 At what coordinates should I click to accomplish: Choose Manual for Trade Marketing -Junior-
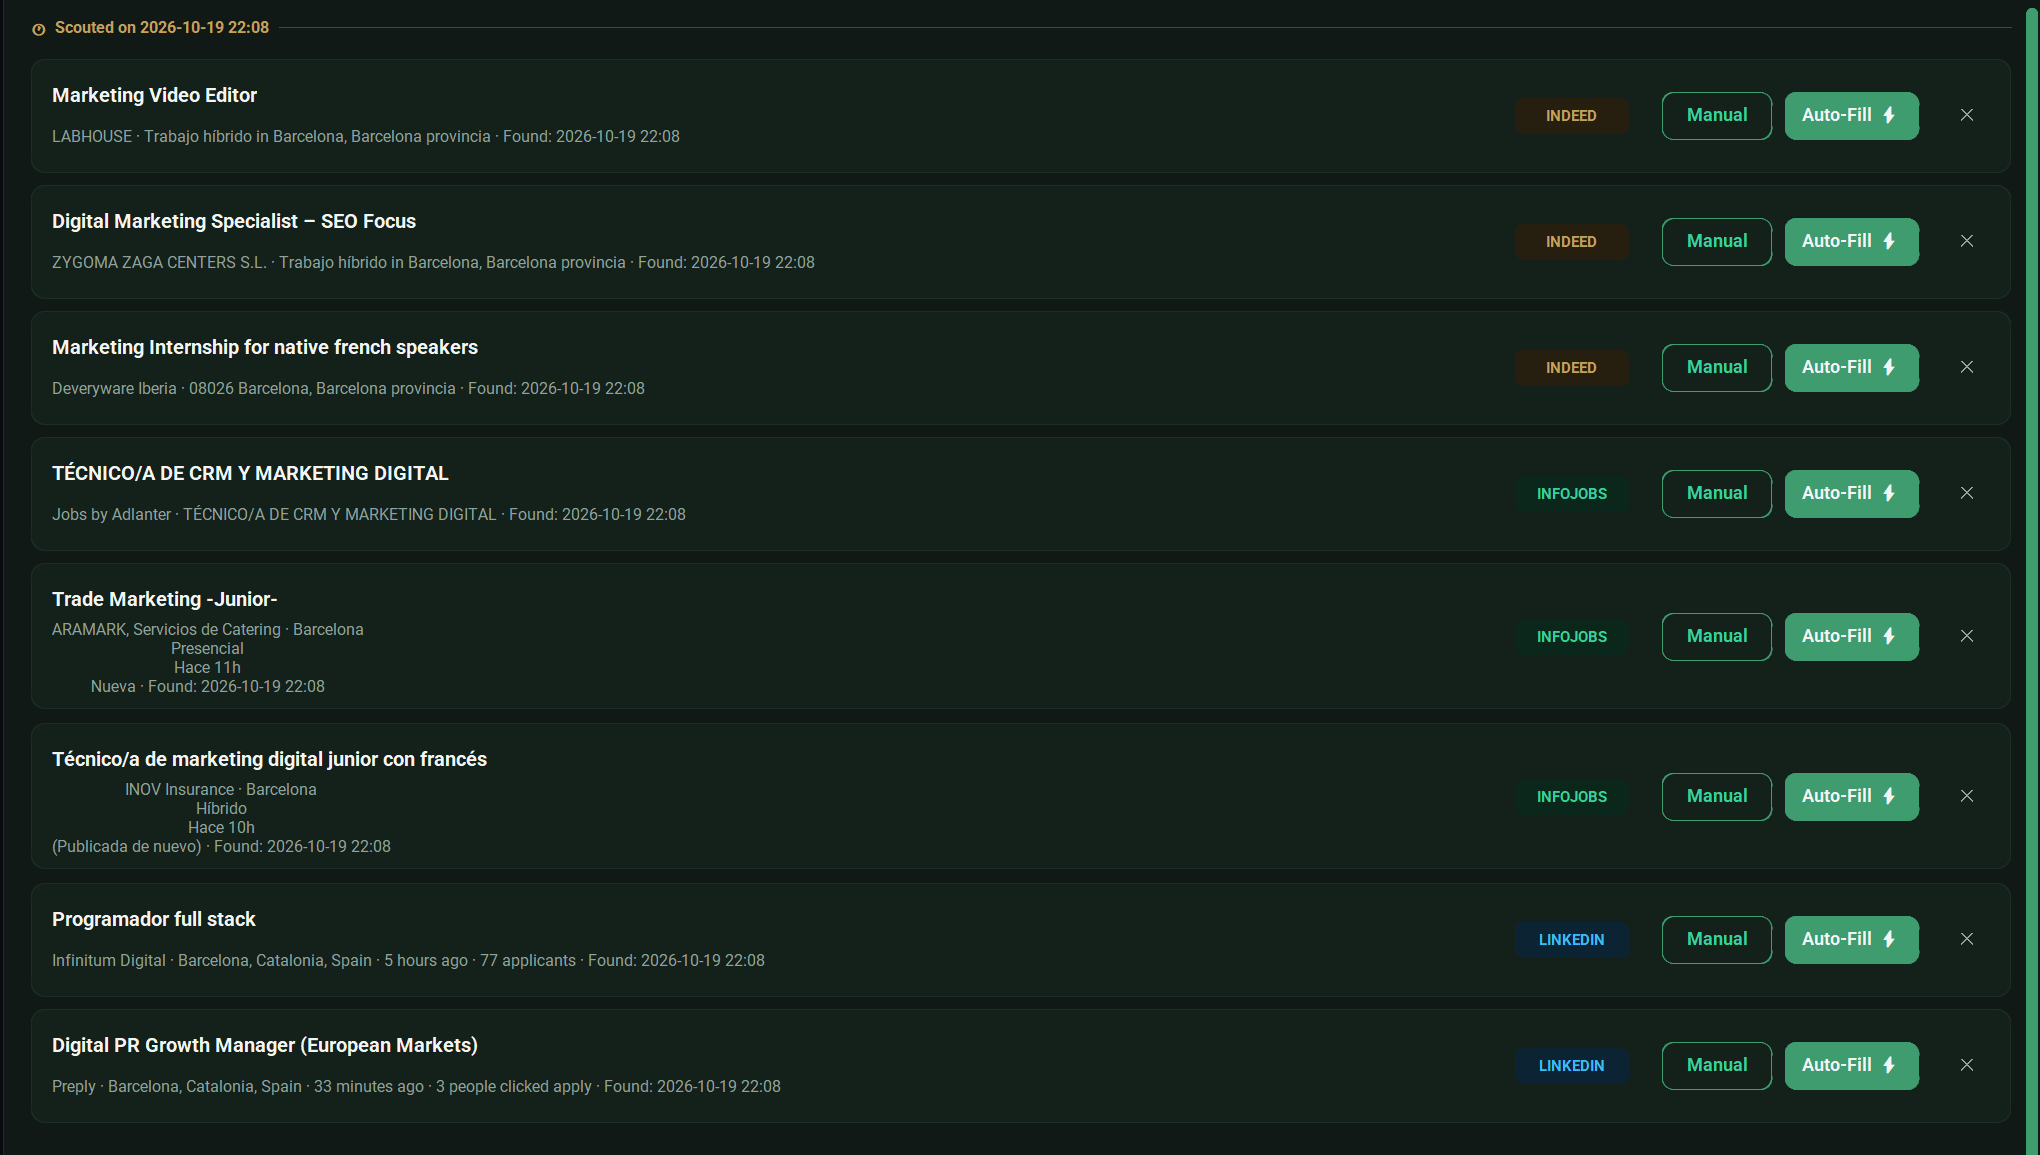click(1716, 636)
